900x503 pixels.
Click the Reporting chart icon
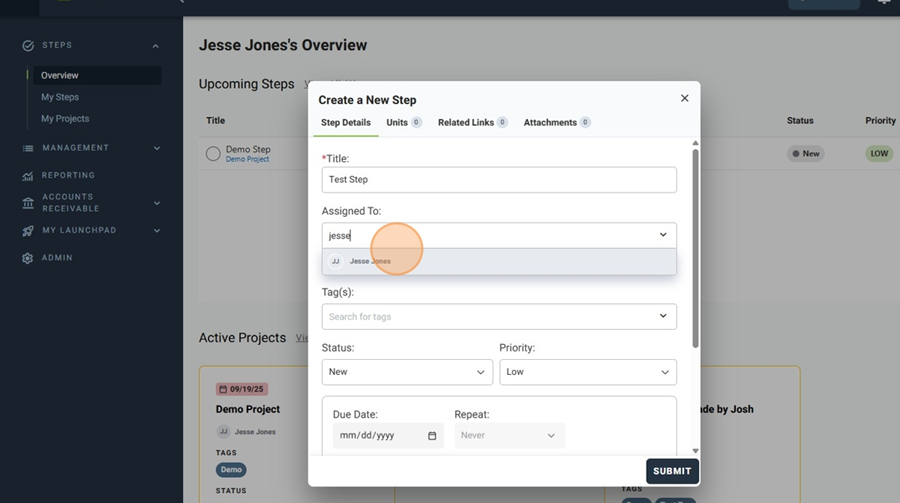pos(28,176)
